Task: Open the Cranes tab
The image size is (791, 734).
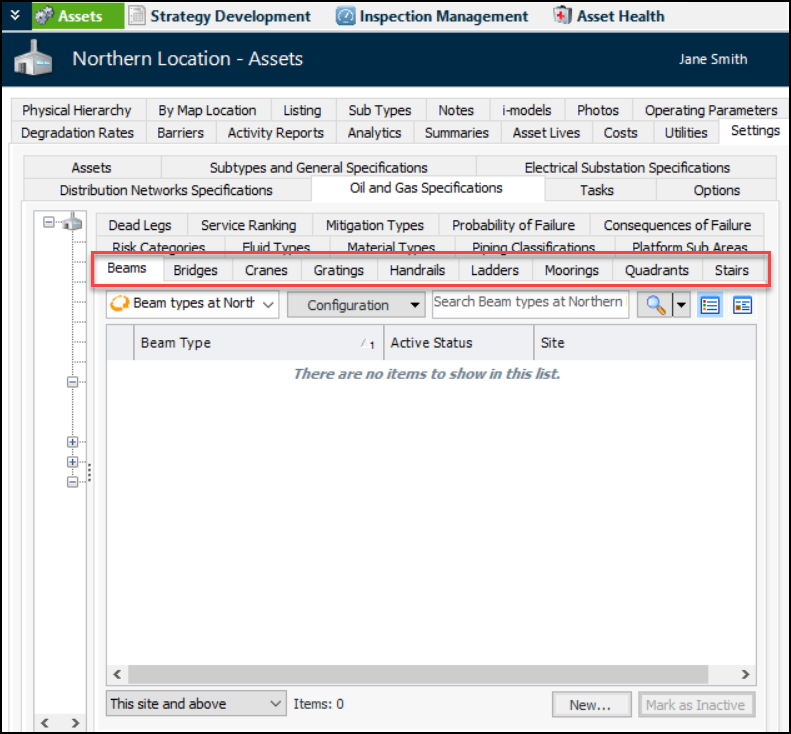Action: pyautogui.click(x=266, y=270)
